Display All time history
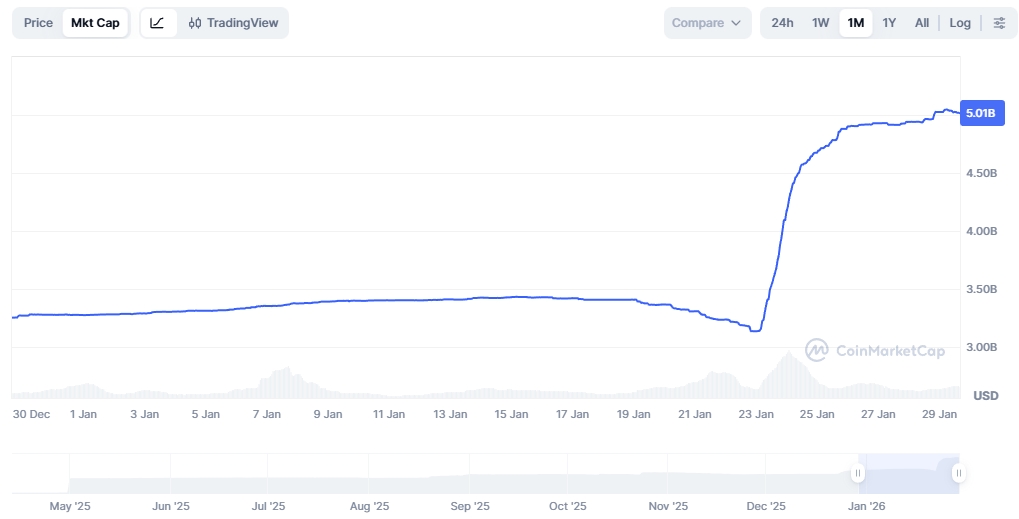1019x519 pixels. click(921, 23)
